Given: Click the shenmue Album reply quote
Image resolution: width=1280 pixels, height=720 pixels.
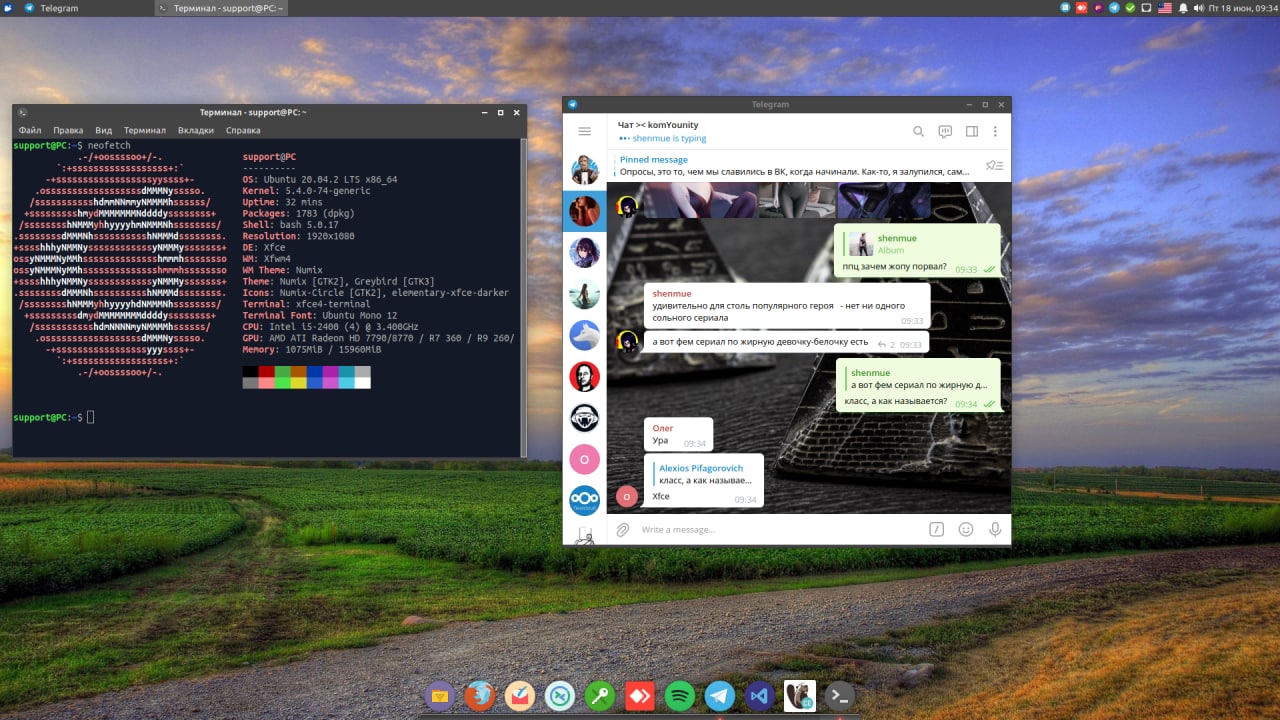Looking at the screenshot, I should (917, 244).
